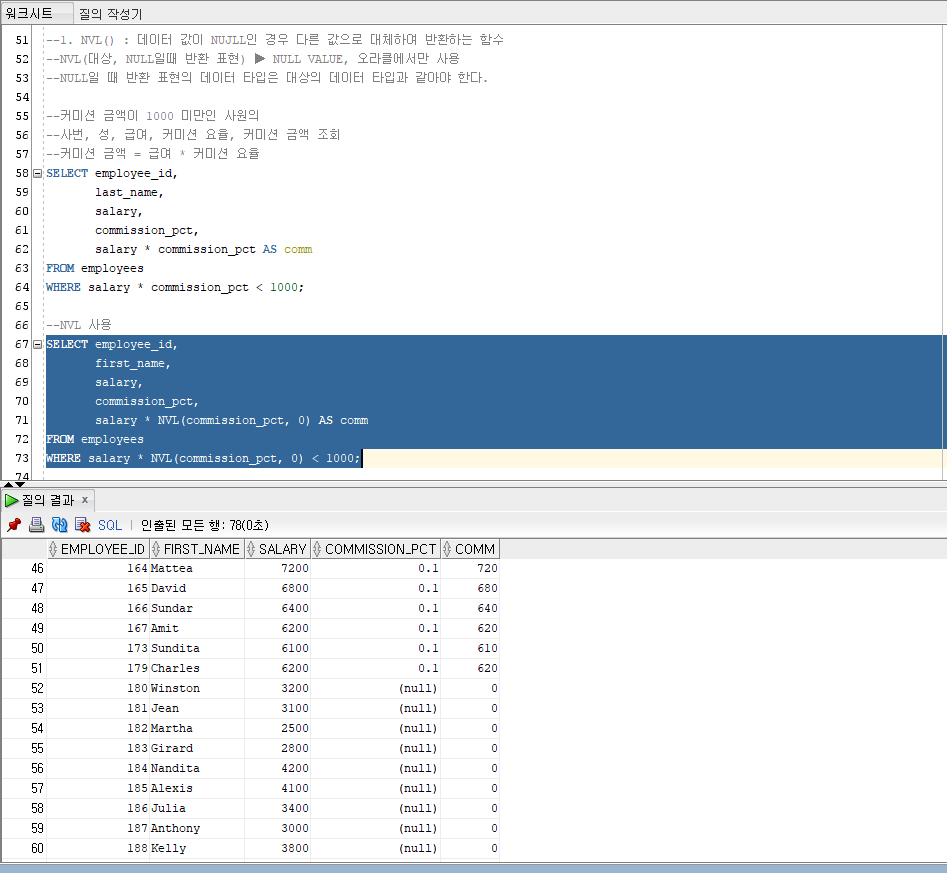Viewport: 947px width, 873px height.
Task: Select the cell containing Amit
Action: coord(196,628)
